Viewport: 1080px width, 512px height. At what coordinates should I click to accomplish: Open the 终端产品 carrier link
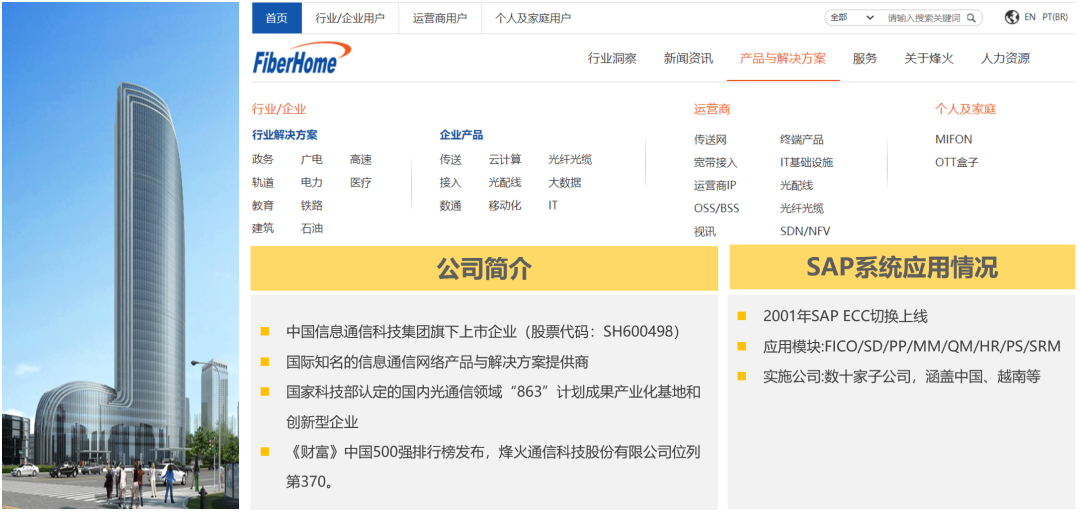(802, 140)
